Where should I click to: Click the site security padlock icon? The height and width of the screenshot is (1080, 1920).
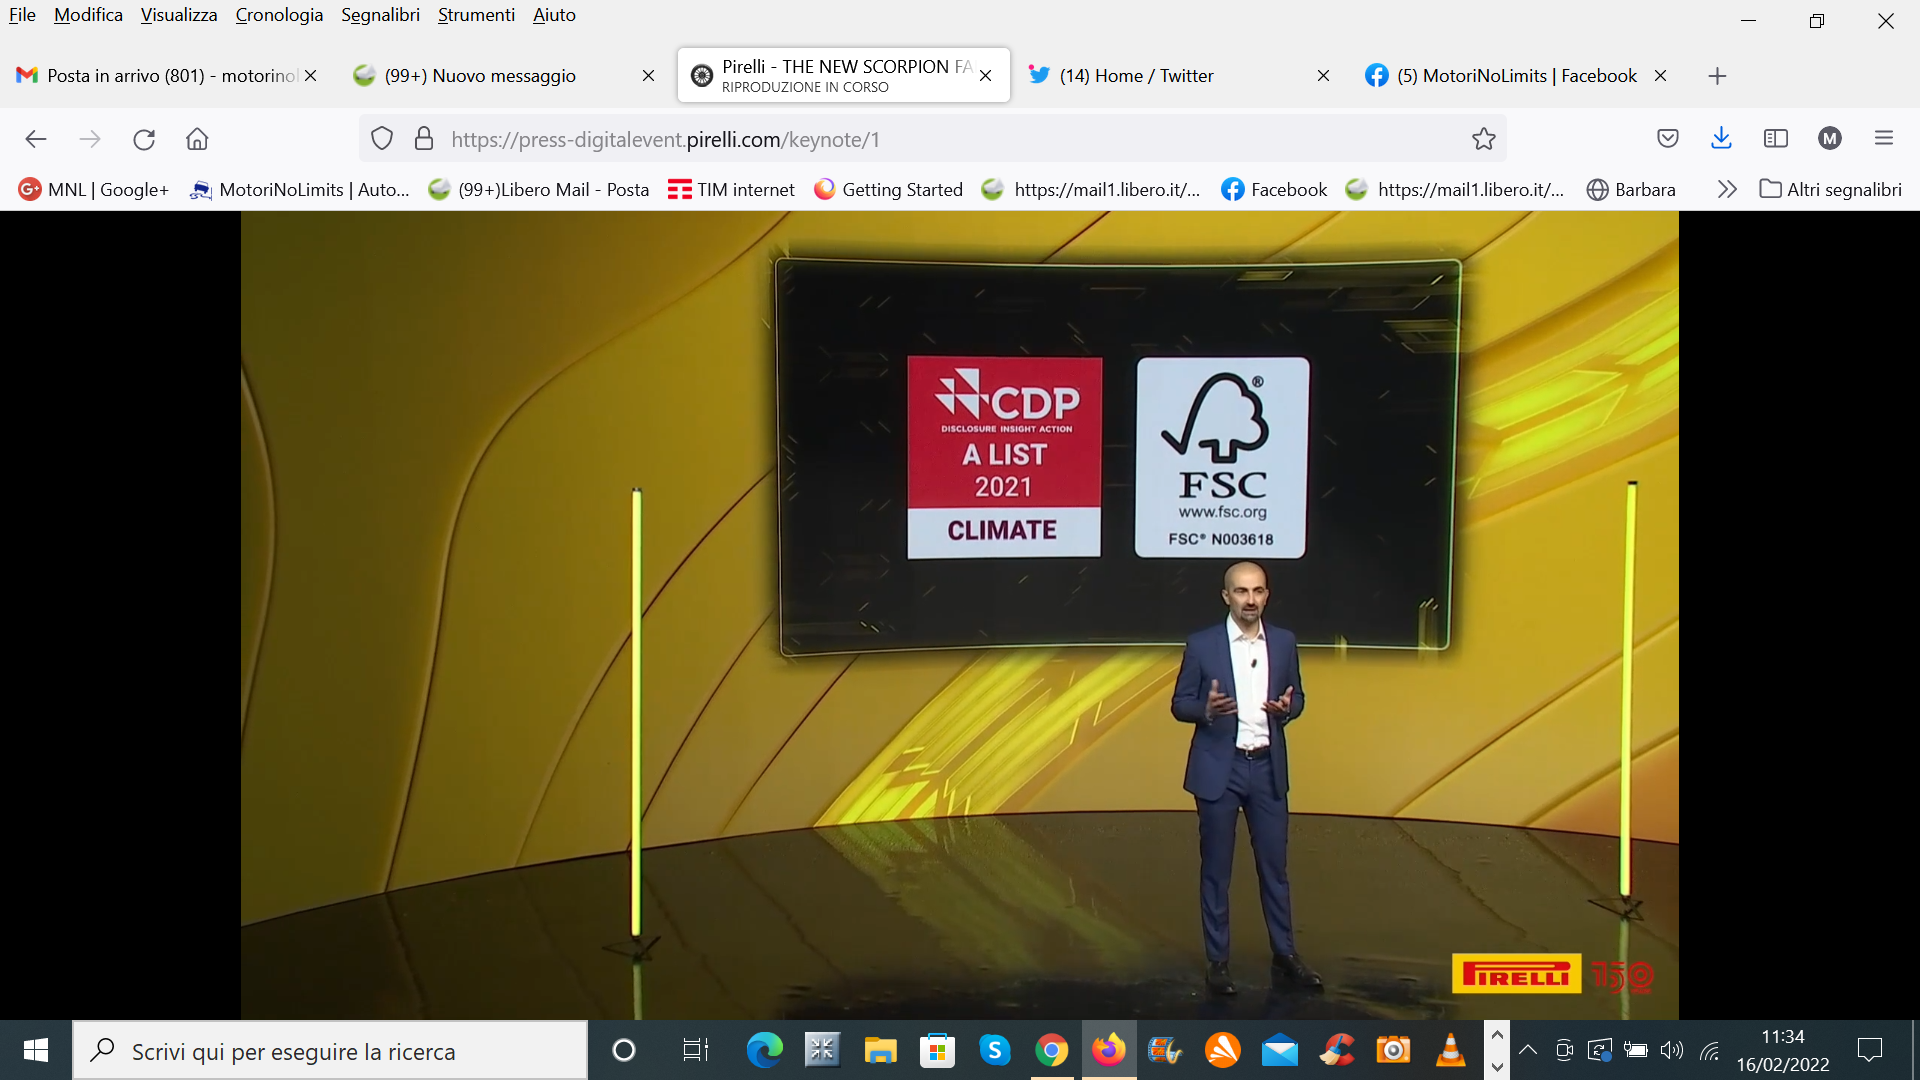pos(424,139)
